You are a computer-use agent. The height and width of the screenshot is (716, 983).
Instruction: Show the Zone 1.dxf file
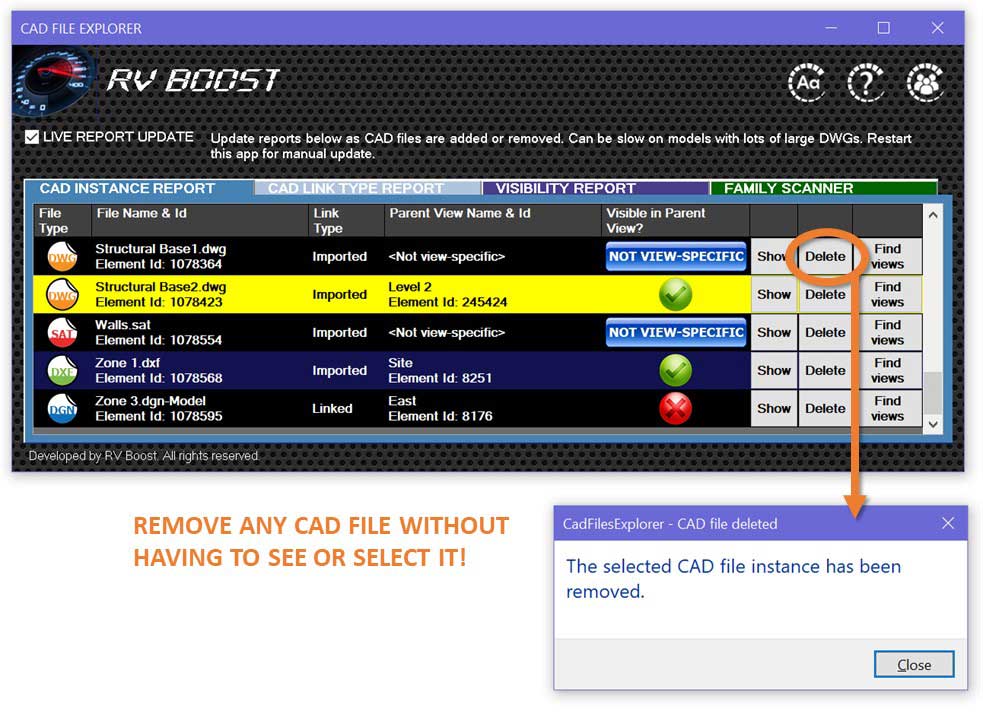[x=774, y=371]
